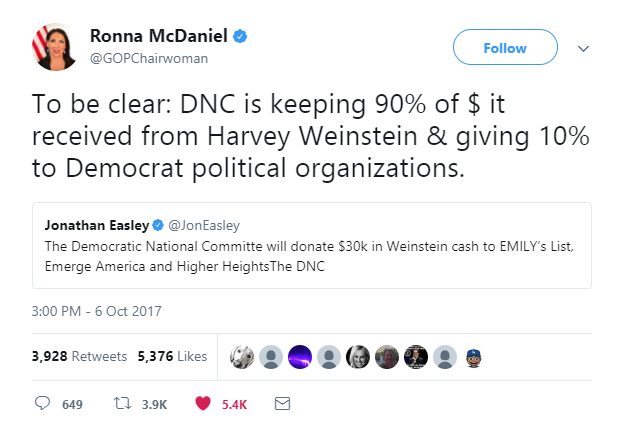Open the emoji face liker avatar
The image size is (630, 423).
pos(475,356)
